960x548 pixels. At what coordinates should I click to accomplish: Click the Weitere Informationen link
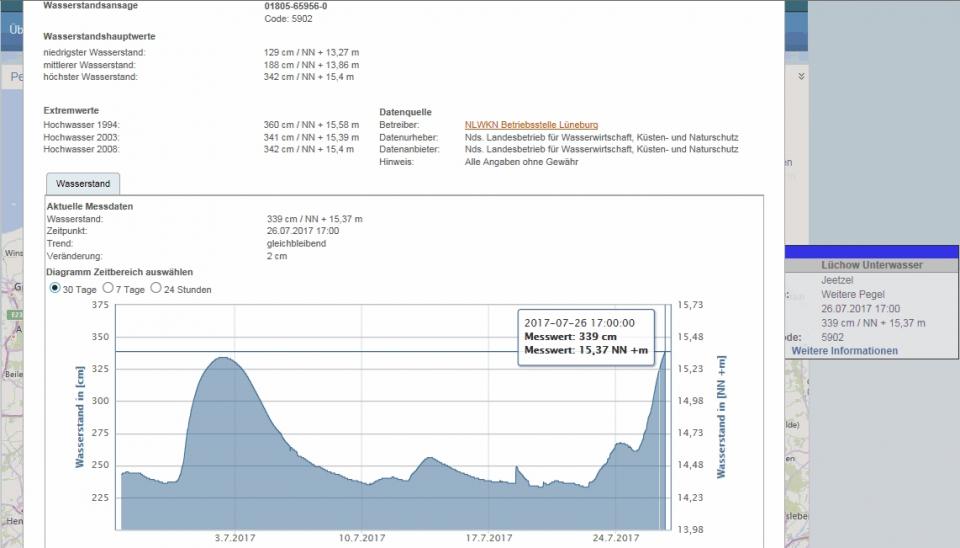click(844, 351)
